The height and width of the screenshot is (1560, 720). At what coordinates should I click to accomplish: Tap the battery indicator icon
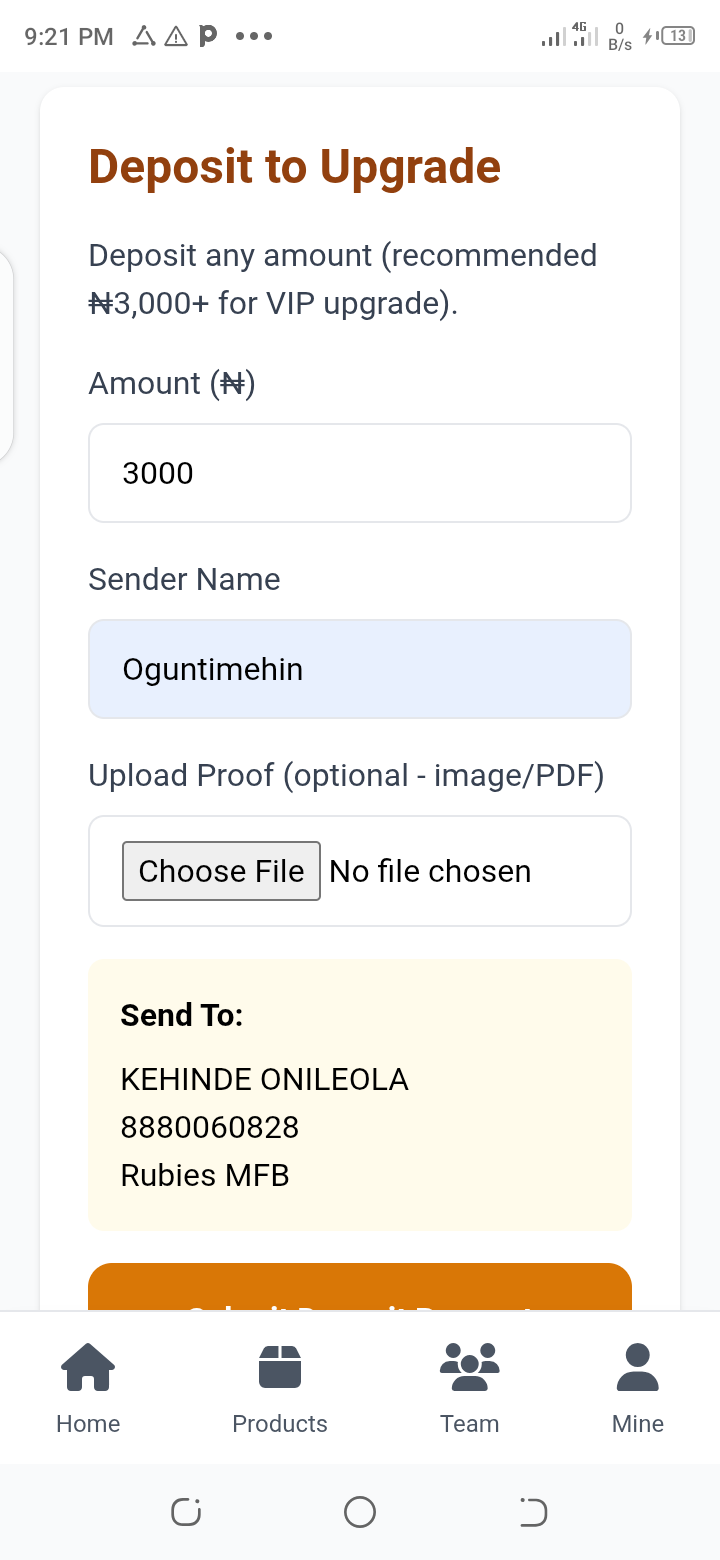point(678,37)
